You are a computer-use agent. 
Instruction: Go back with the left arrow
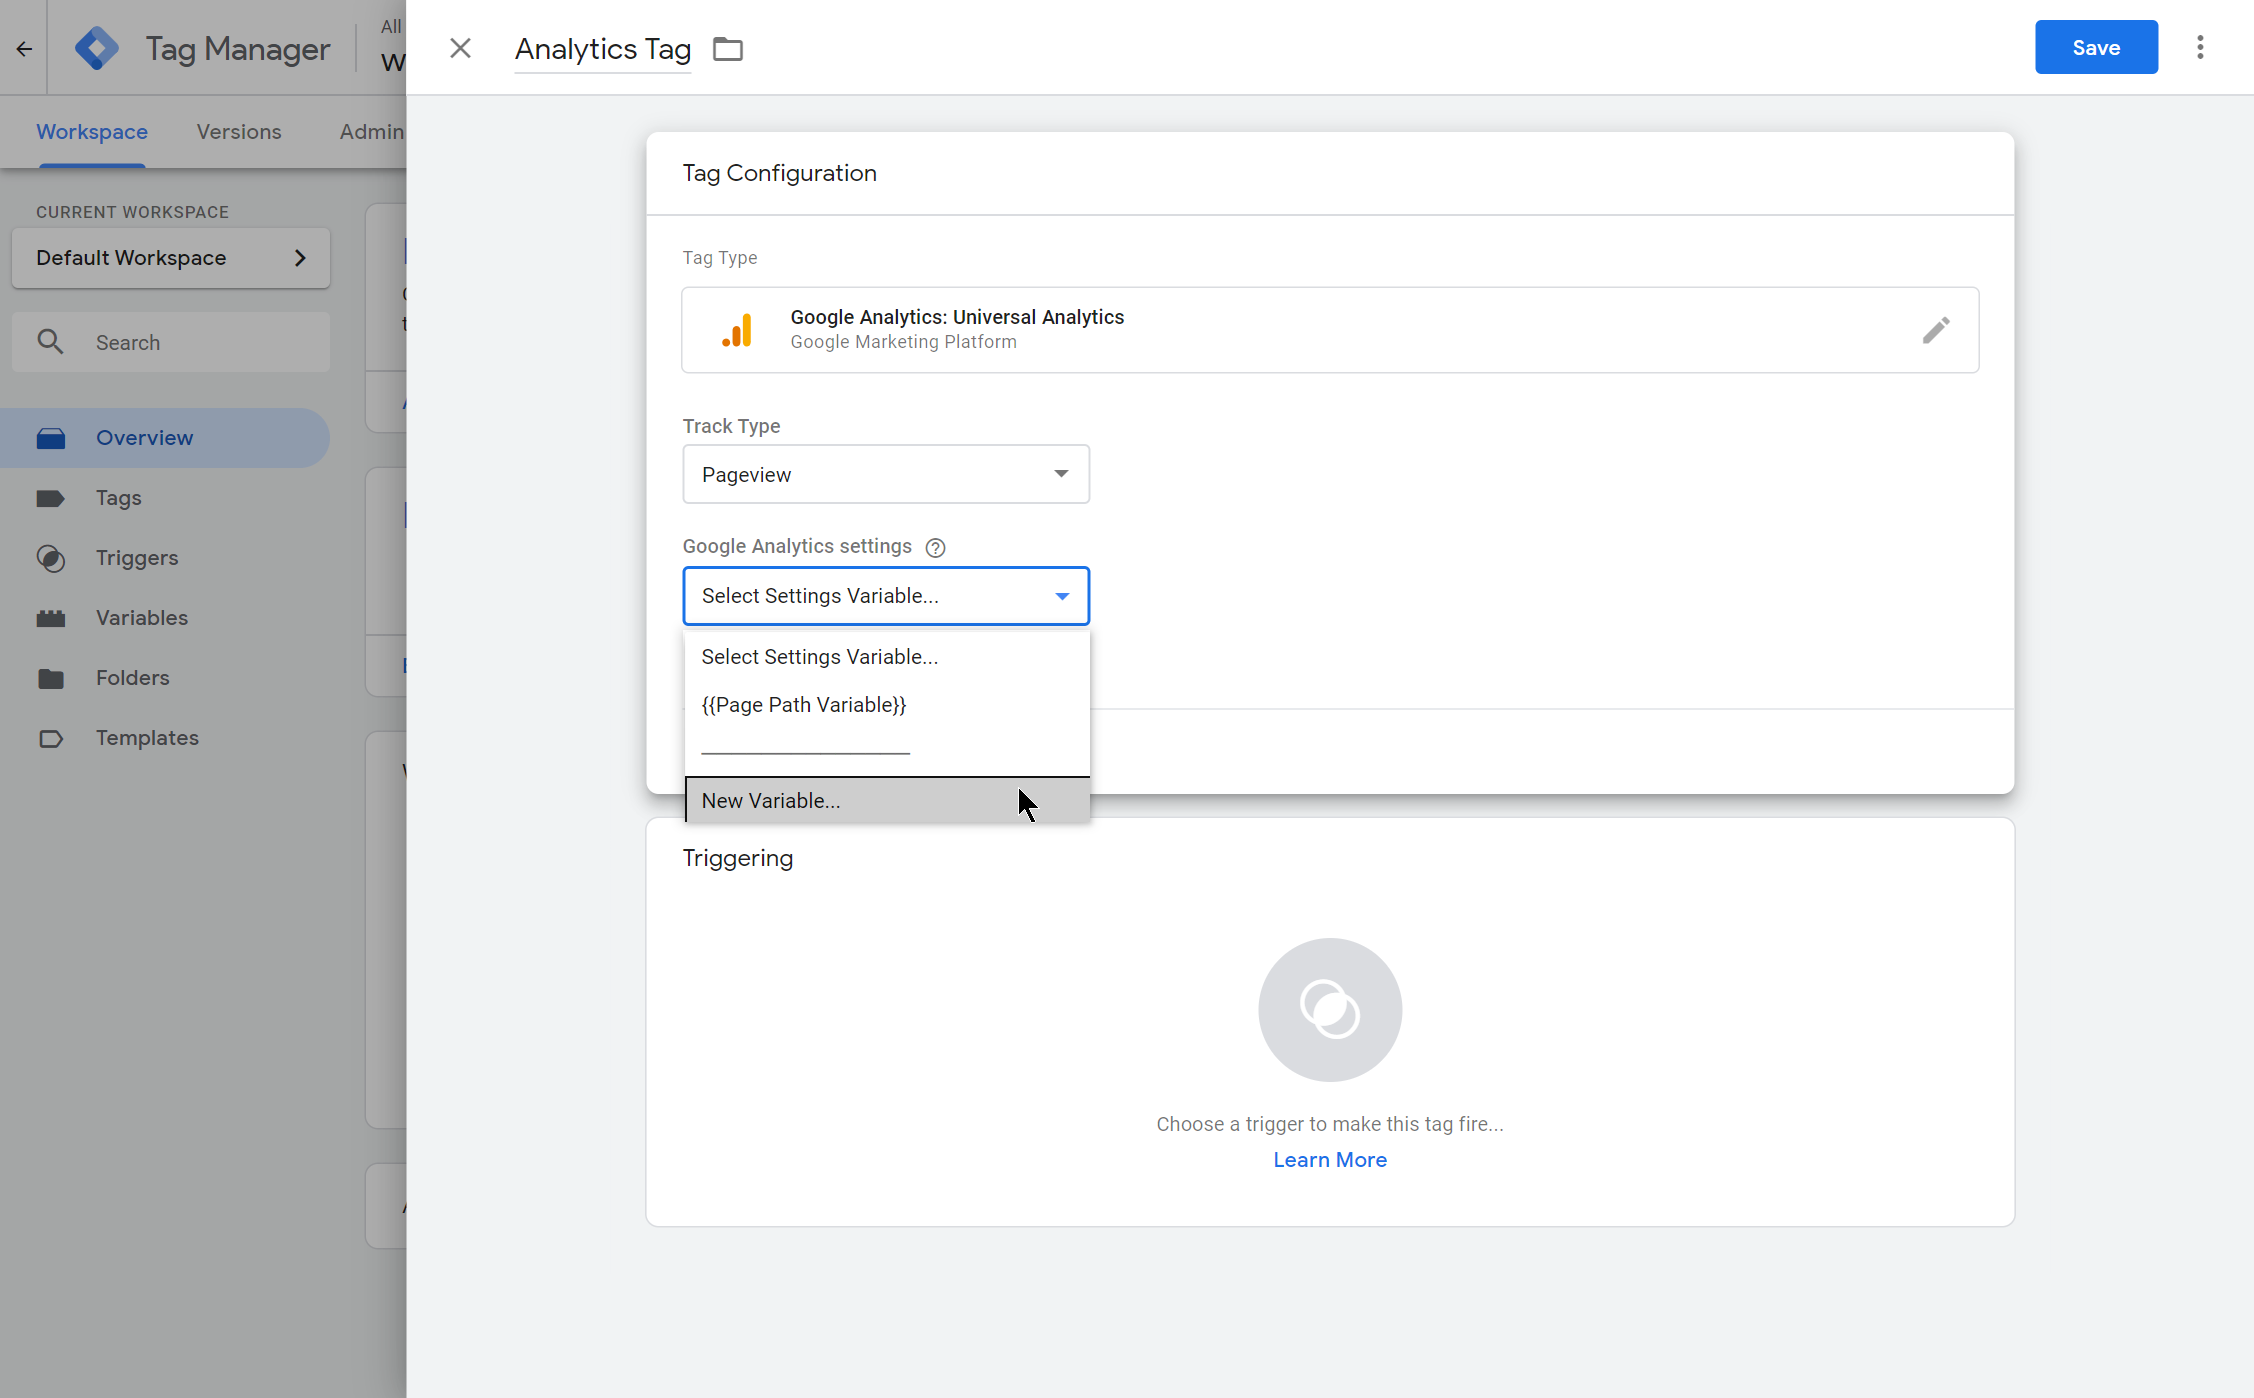[x=24, y=48]
